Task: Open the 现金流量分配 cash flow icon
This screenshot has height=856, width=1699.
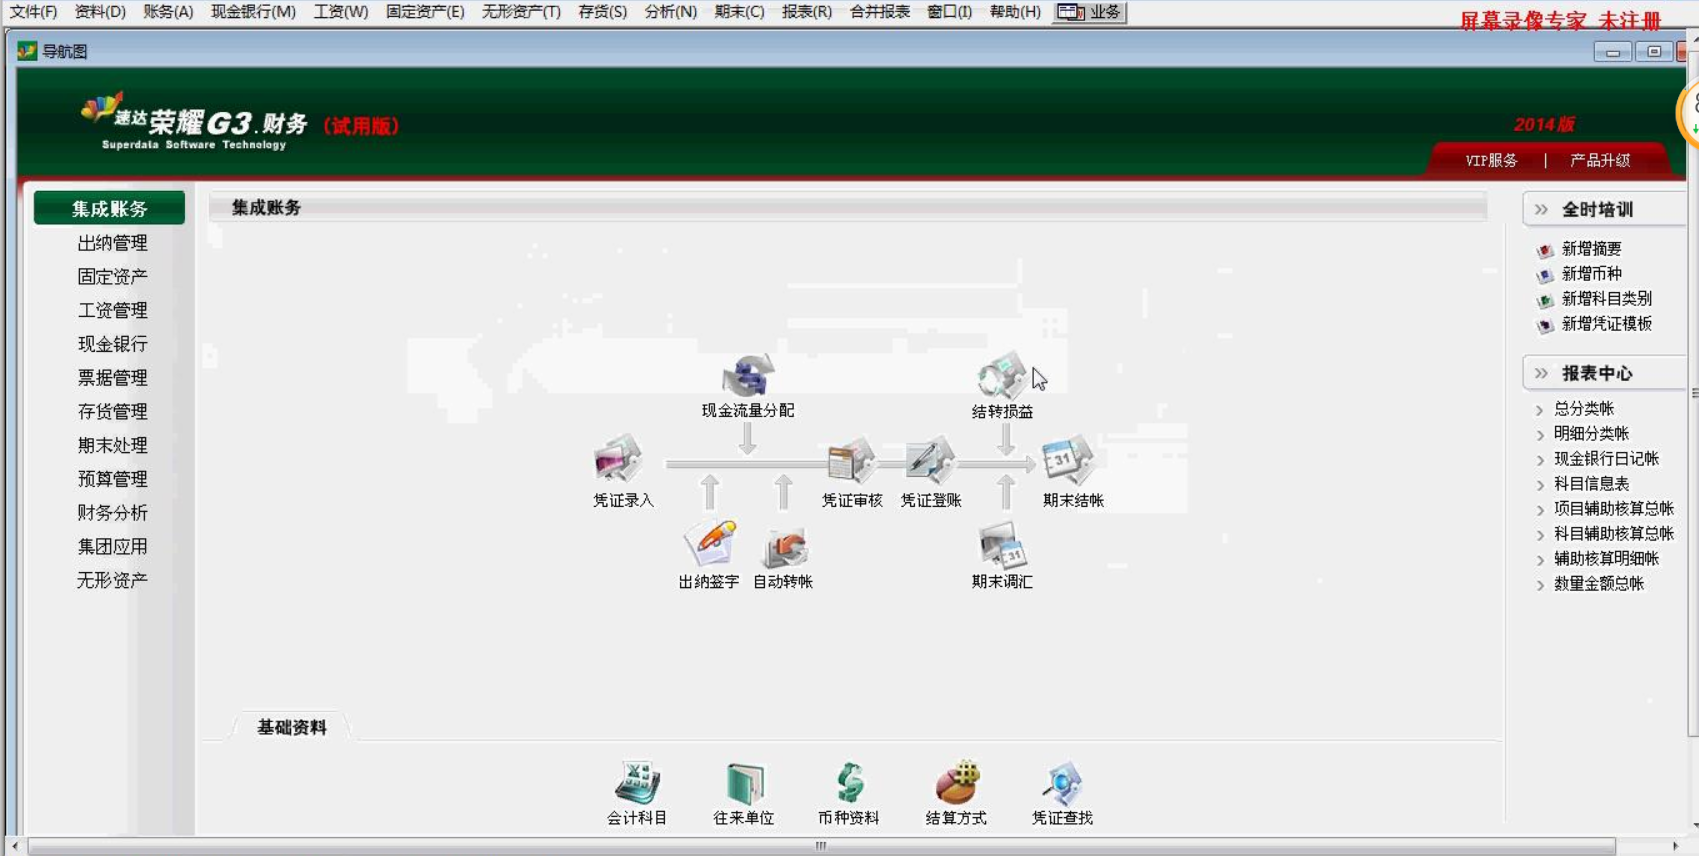Action: (748, 376)
